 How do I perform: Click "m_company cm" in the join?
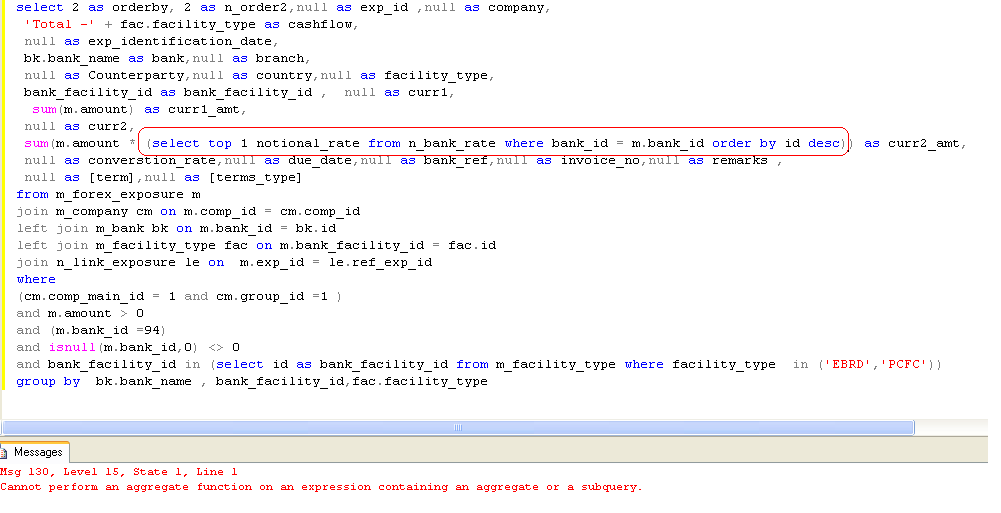pos(104,211)
